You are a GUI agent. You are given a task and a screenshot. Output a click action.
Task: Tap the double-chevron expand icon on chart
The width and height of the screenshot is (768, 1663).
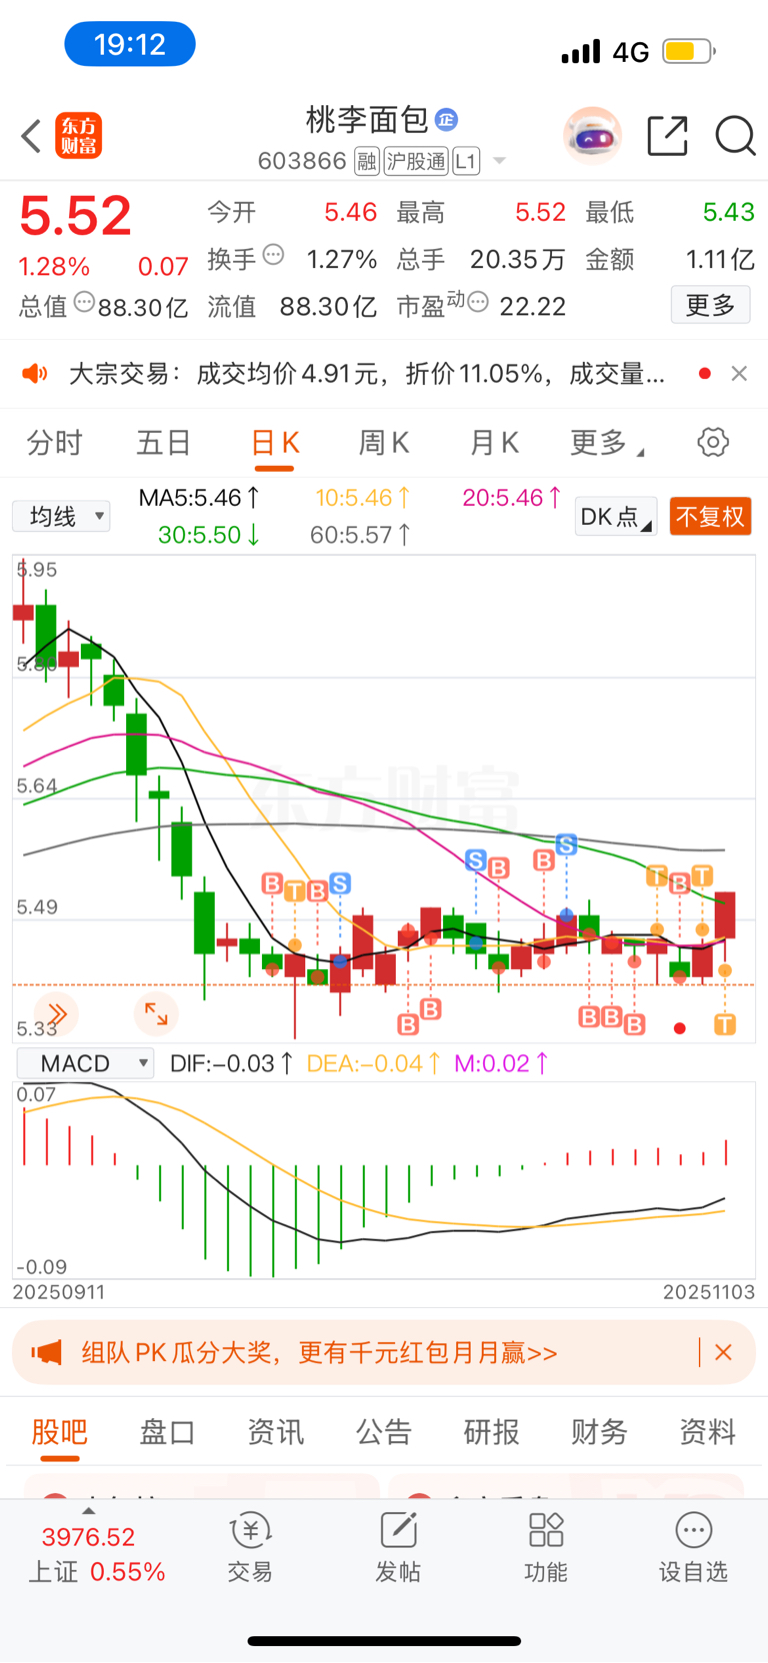[x=57, y=1015]
